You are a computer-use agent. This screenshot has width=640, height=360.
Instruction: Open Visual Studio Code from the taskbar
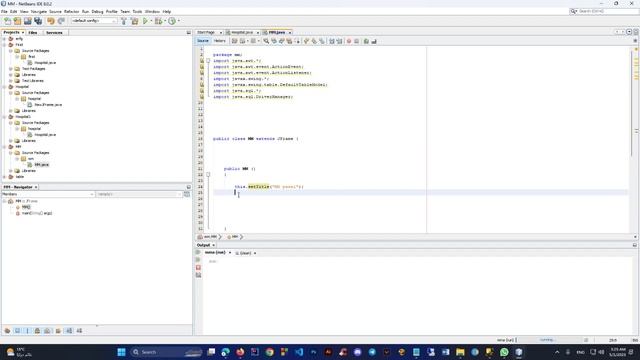pyautogui.click(x=299, y=352)
